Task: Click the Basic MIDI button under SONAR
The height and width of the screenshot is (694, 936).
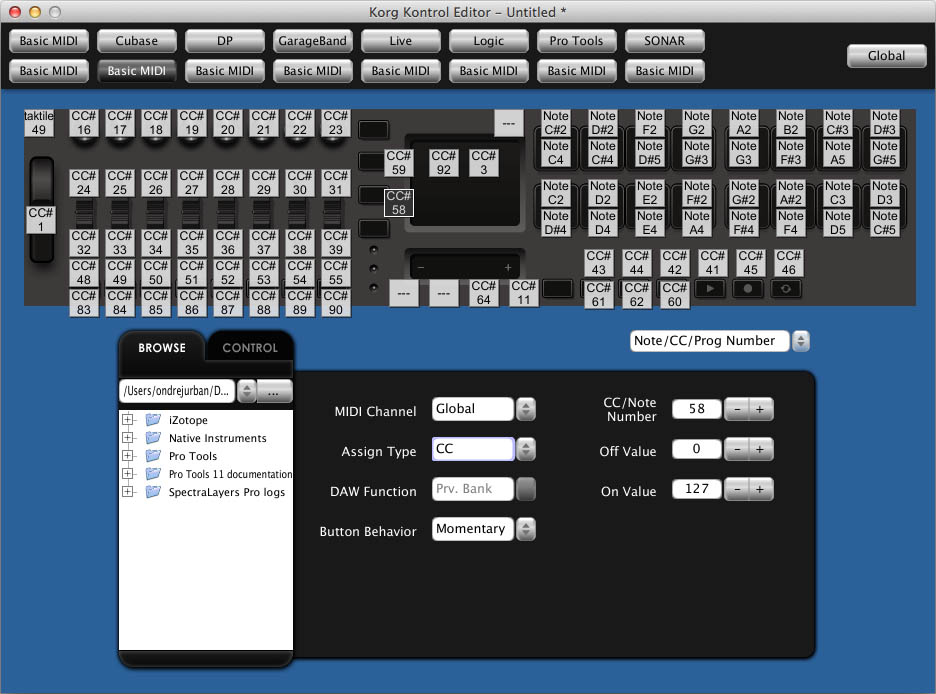Action: 664,71
